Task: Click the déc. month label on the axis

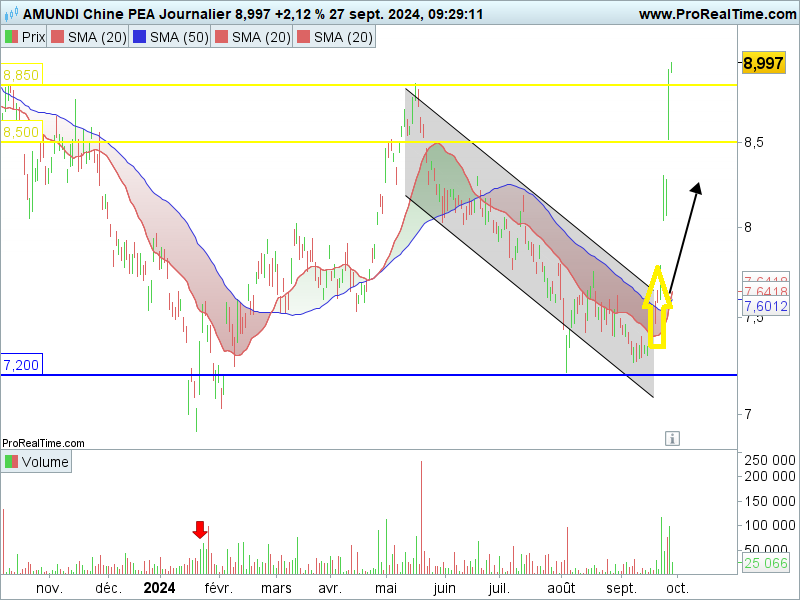Action: (109, 588)
